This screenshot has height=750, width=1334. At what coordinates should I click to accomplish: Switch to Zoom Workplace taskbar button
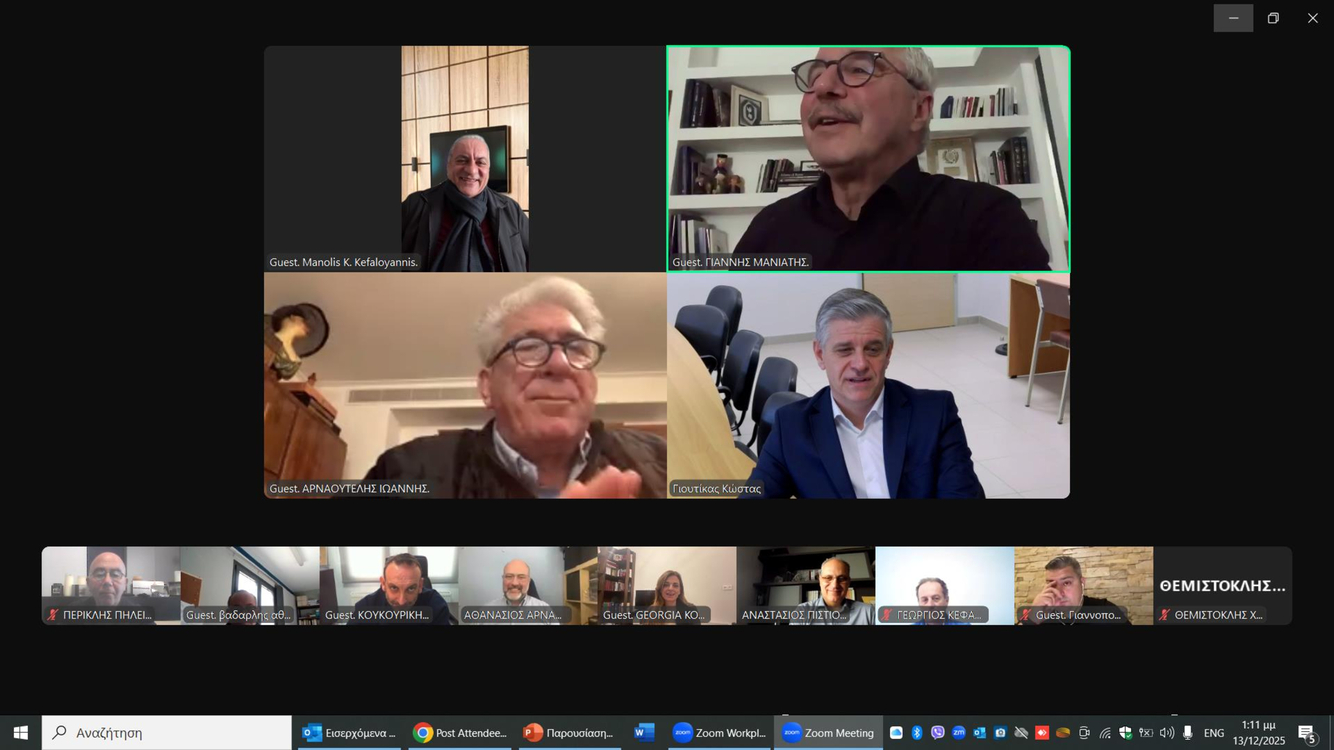pyautogui.click(x=719, y=733)
